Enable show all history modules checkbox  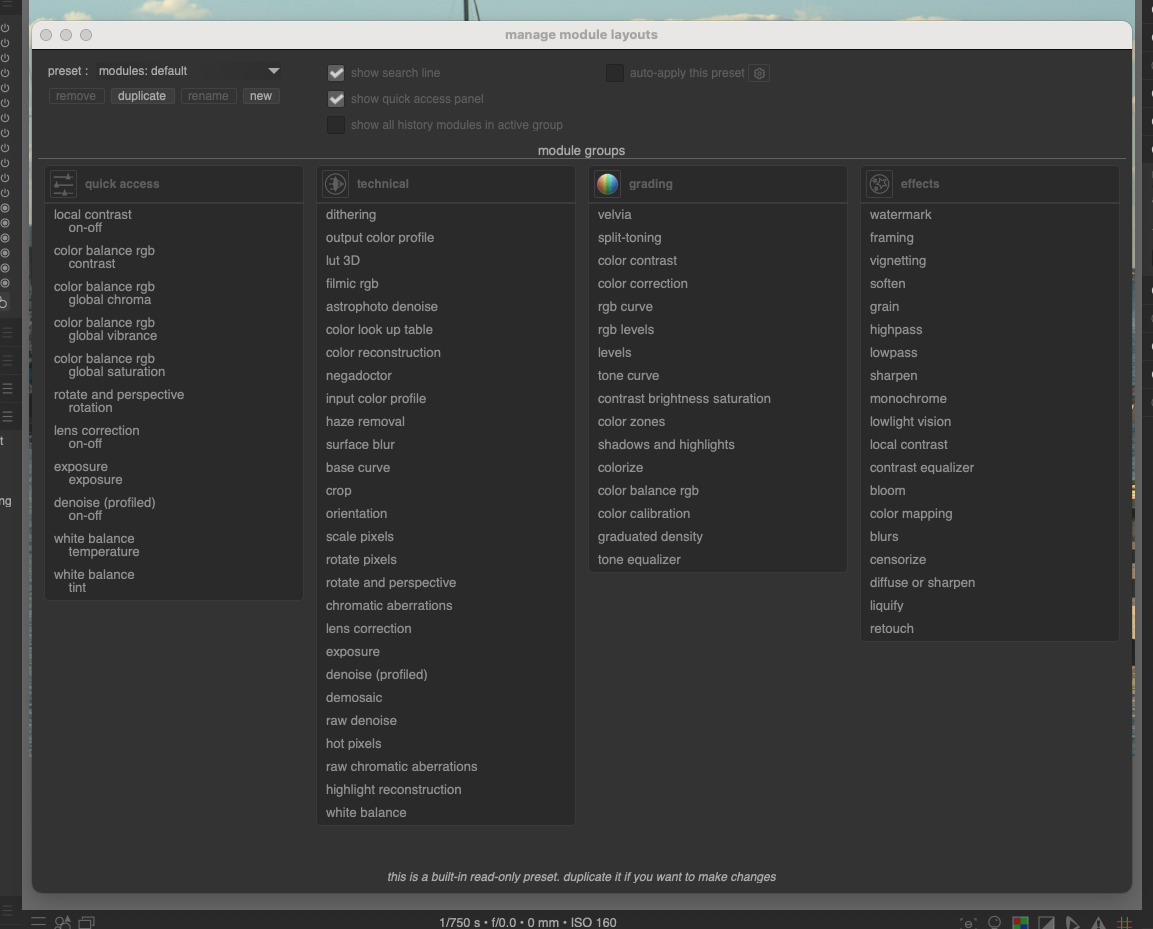tap(336, 125)
